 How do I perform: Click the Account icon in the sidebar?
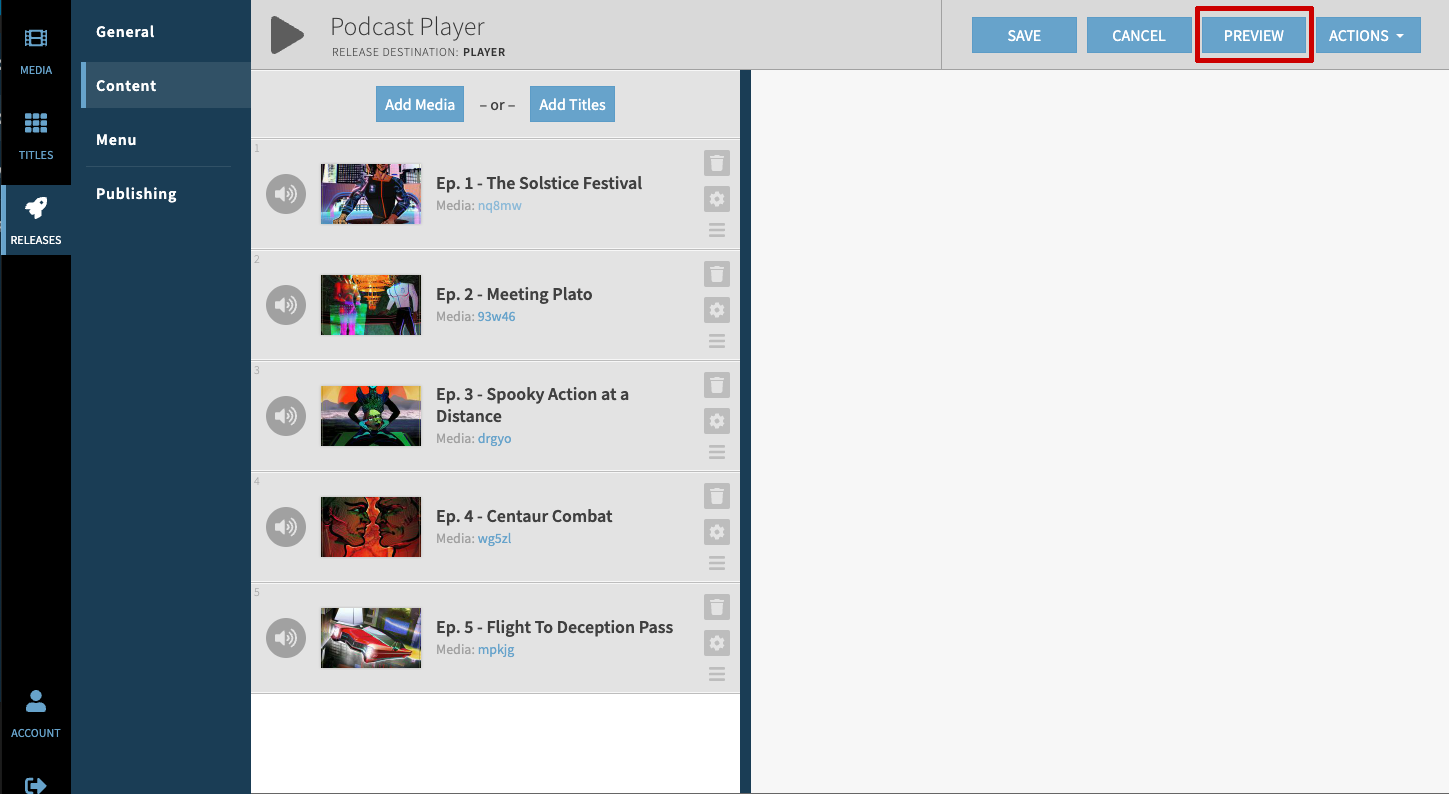(x=35, y=711)
